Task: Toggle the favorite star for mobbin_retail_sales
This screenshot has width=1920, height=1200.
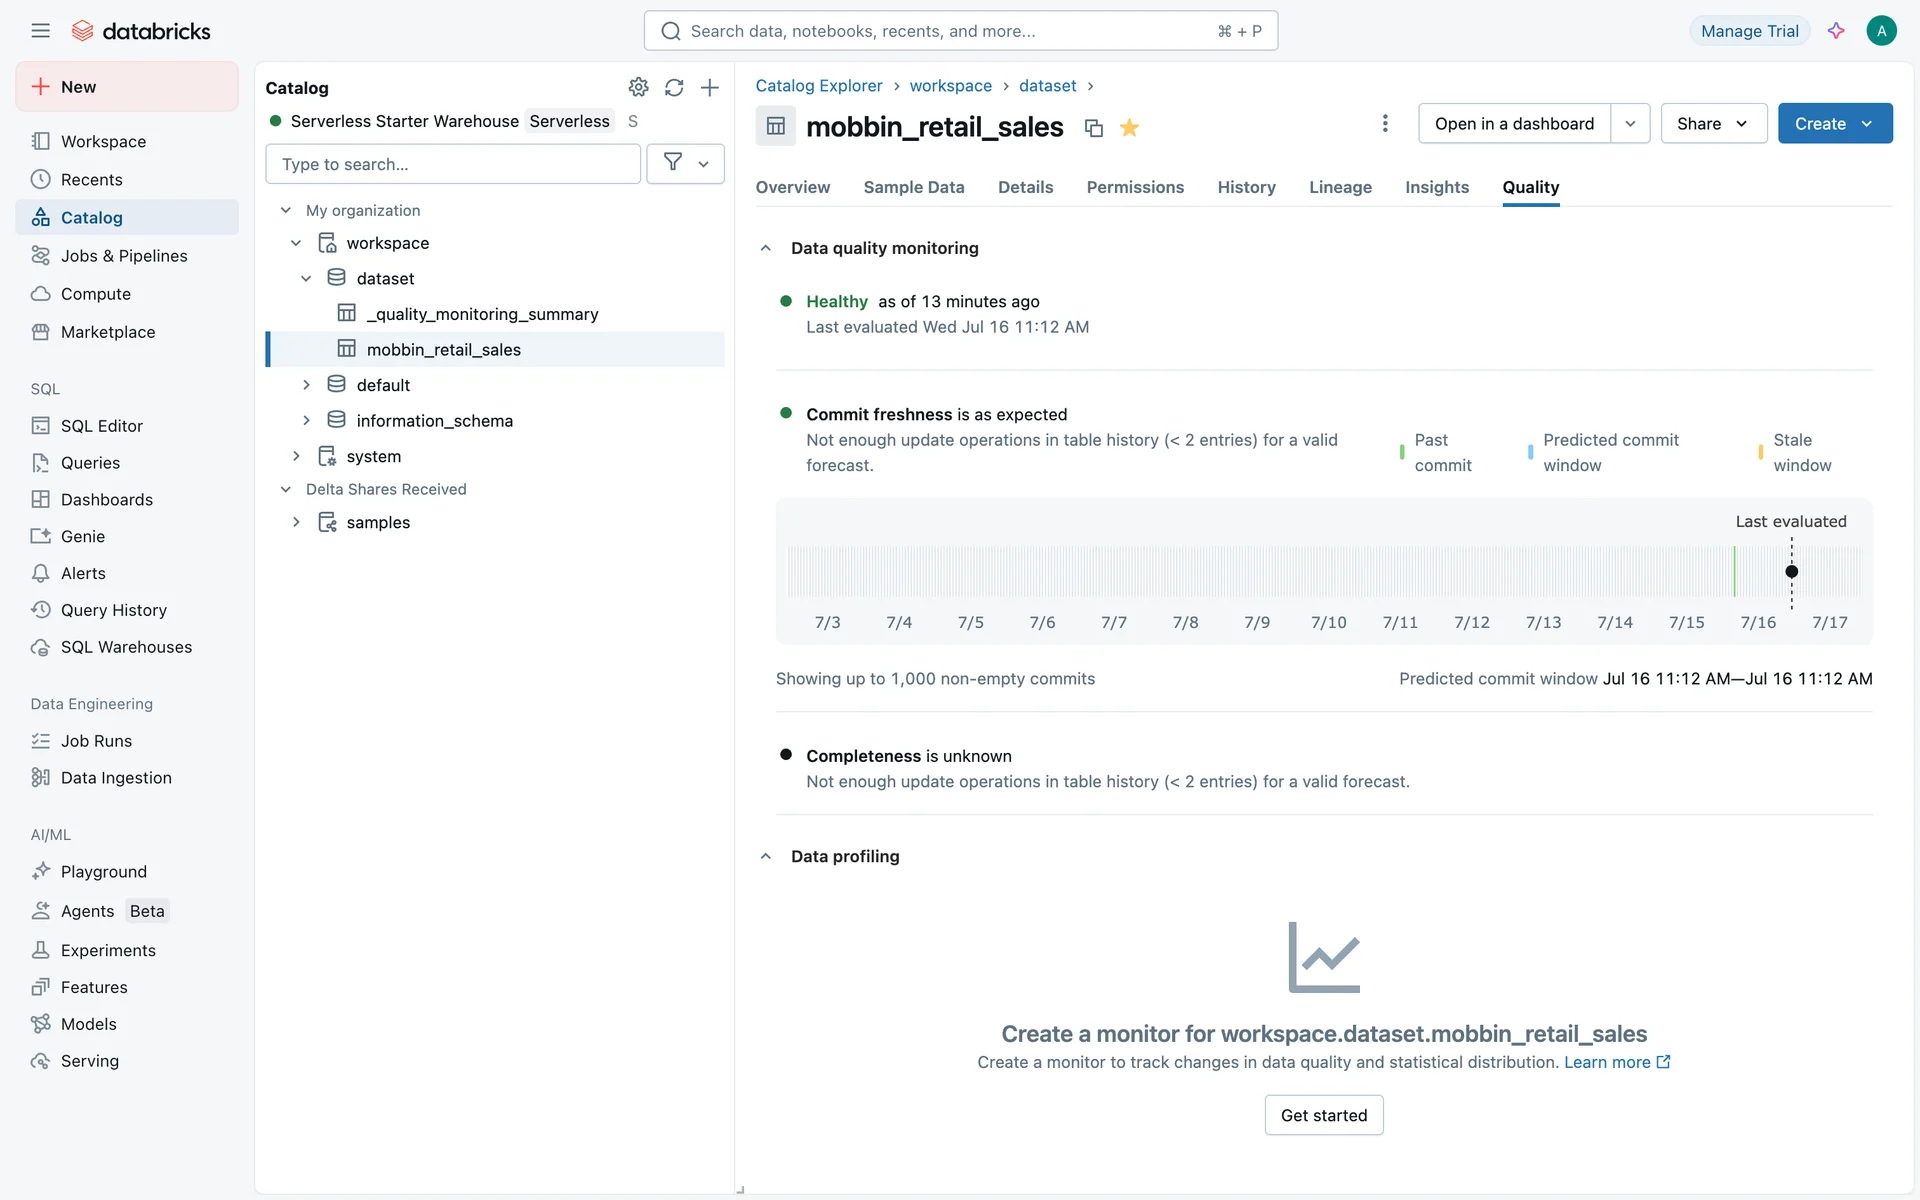Action: pos(1129,128)
